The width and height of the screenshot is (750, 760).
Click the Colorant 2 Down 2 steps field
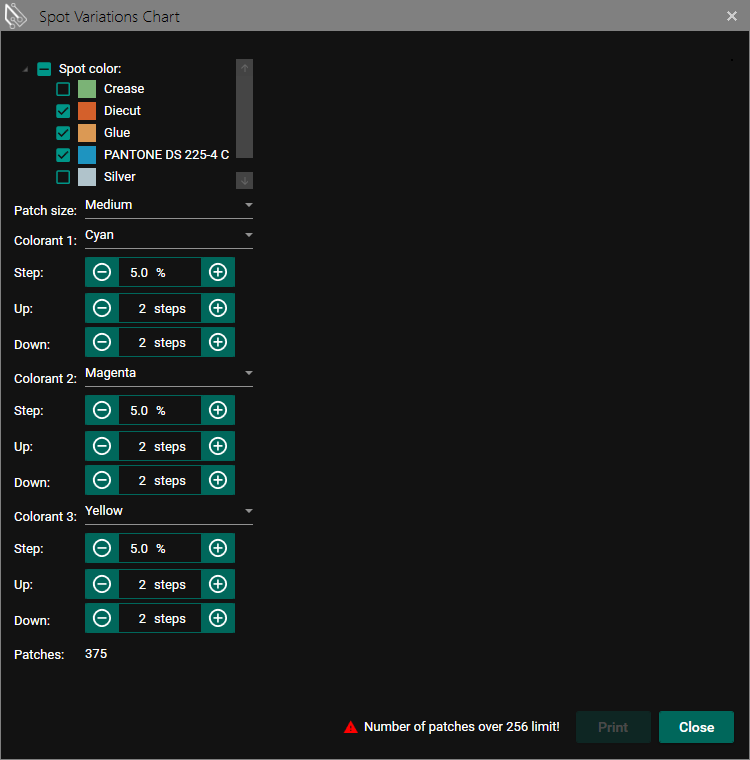pyautogui.click(x=160, y=480)
